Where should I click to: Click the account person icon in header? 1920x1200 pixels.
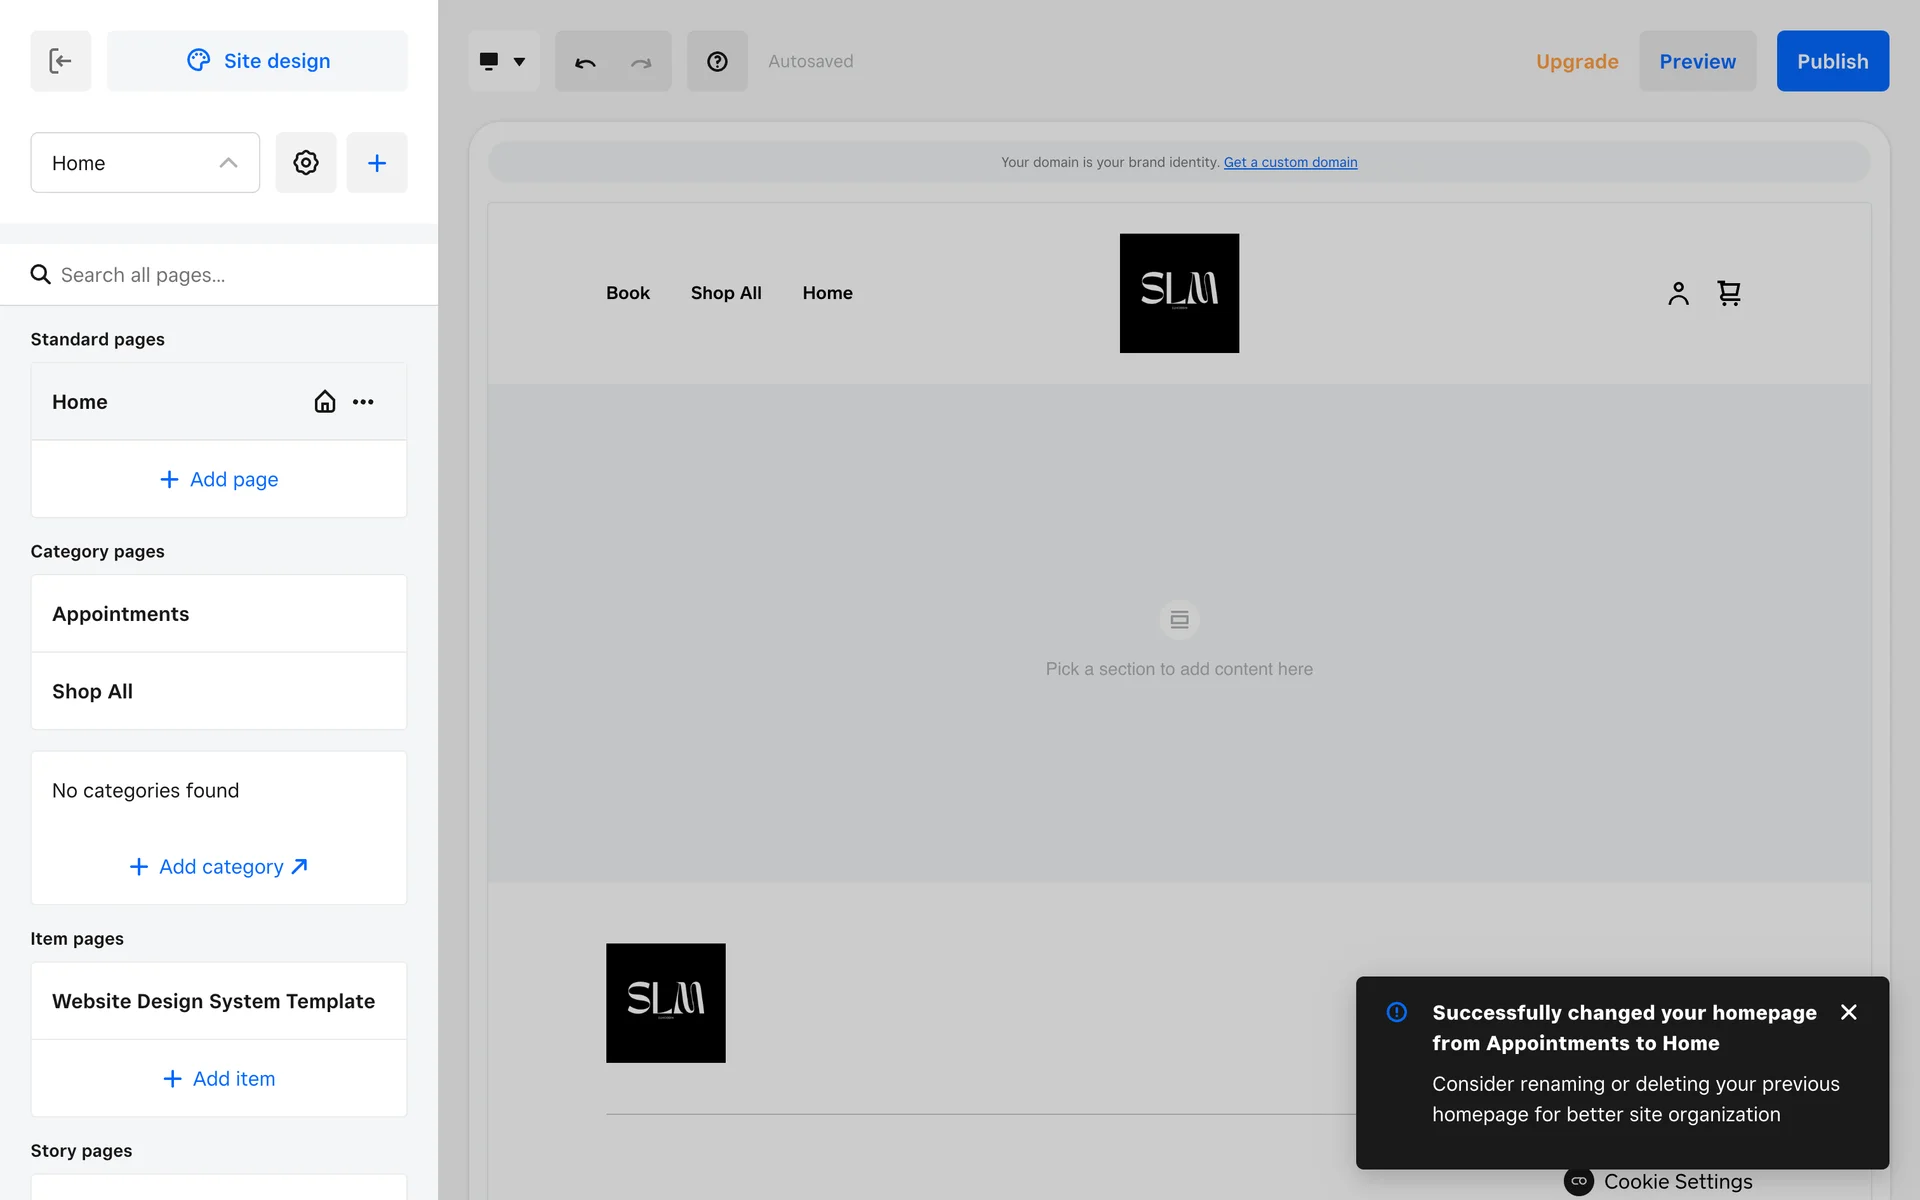tap(1678, 293)
